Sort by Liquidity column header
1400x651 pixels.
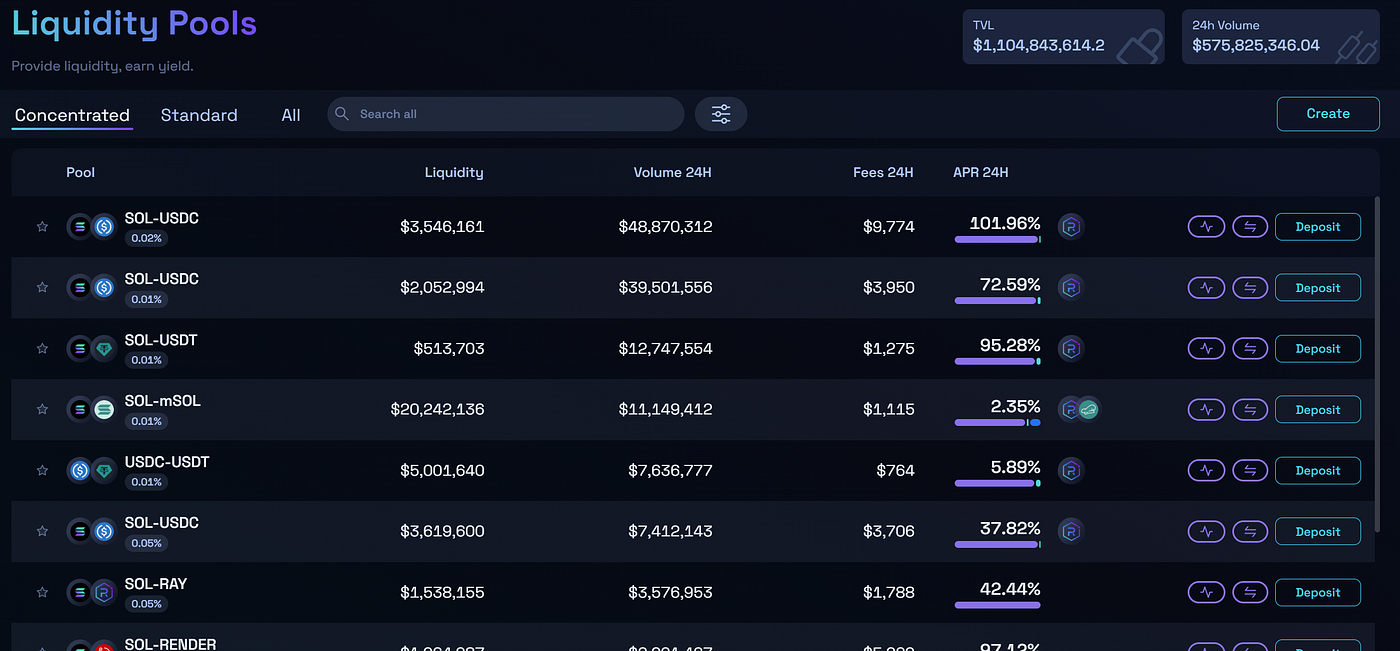[454, 172]
